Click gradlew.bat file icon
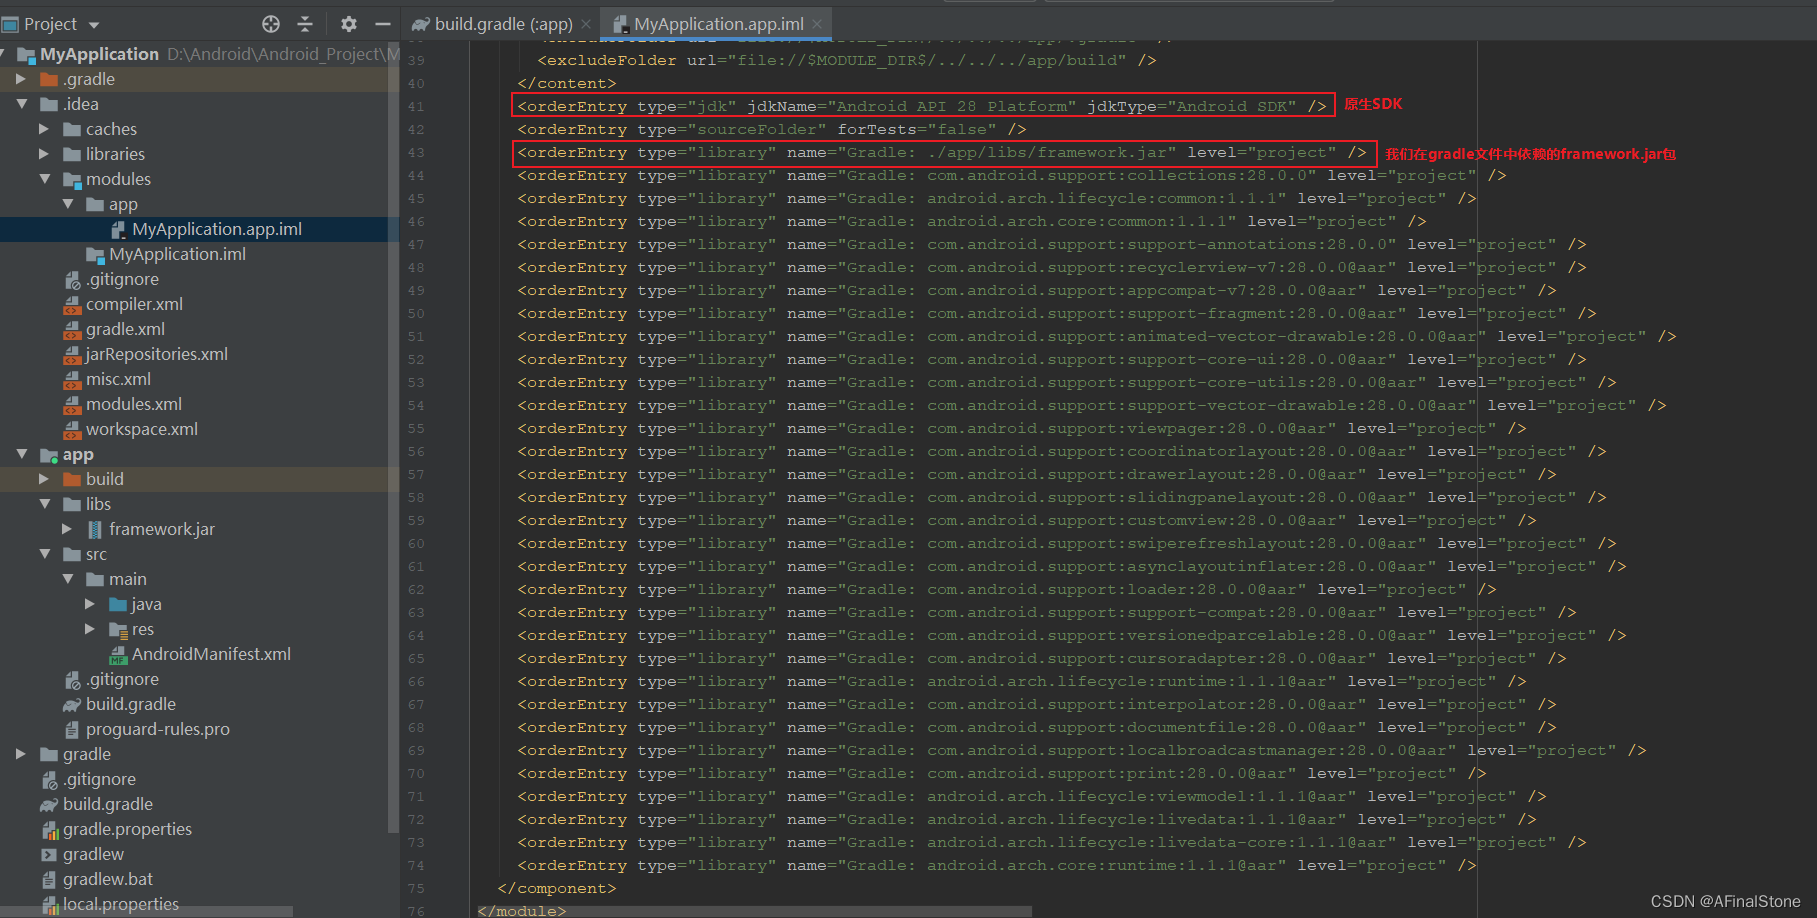 pos(49,879)
